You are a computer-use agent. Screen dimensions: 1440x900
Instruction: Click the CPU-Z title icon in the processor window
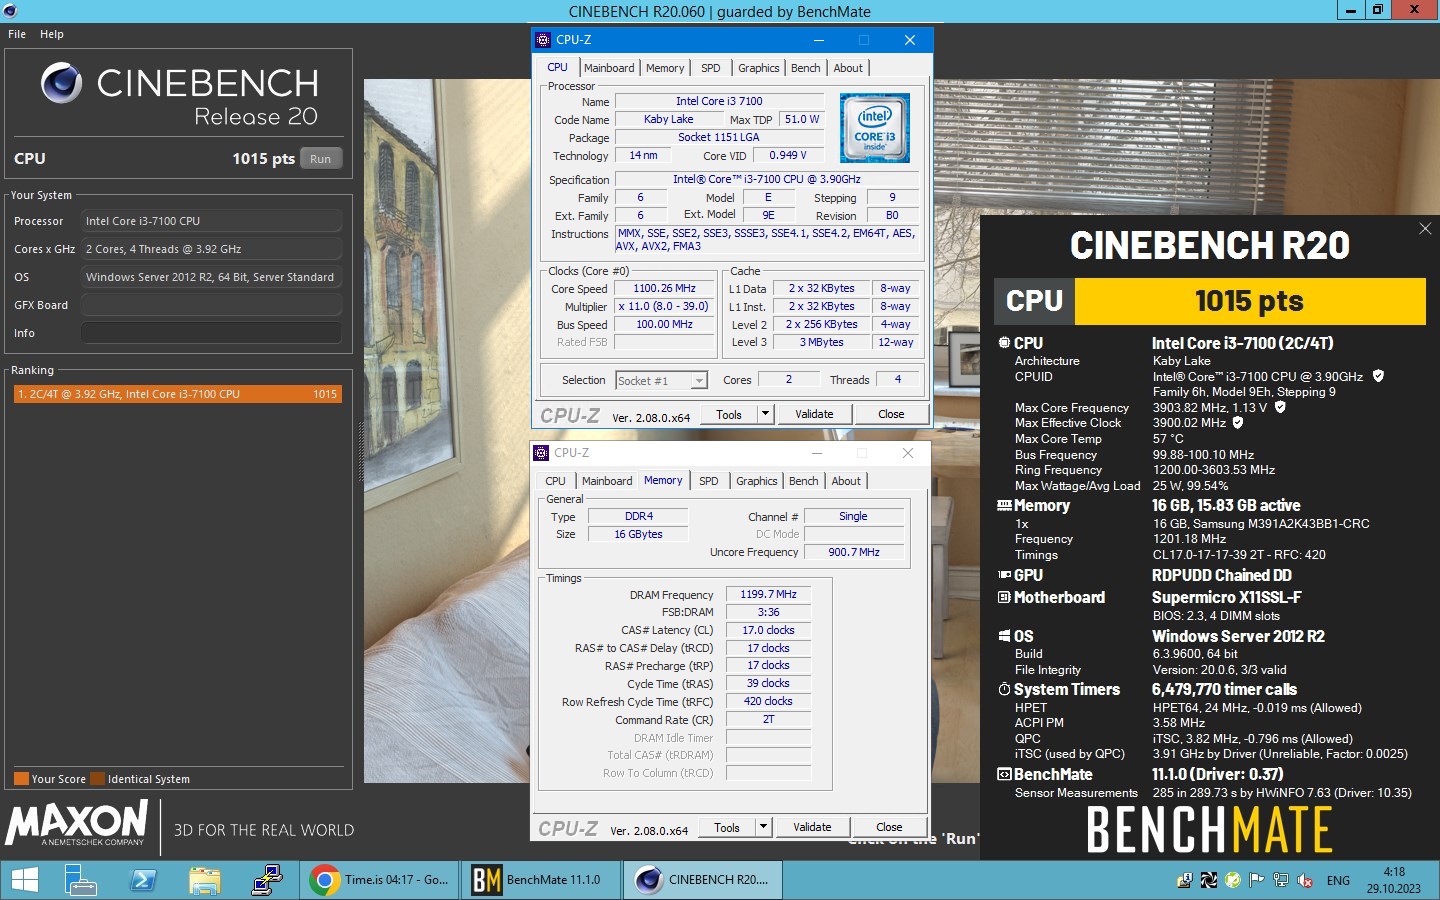[x=543, y=40]
